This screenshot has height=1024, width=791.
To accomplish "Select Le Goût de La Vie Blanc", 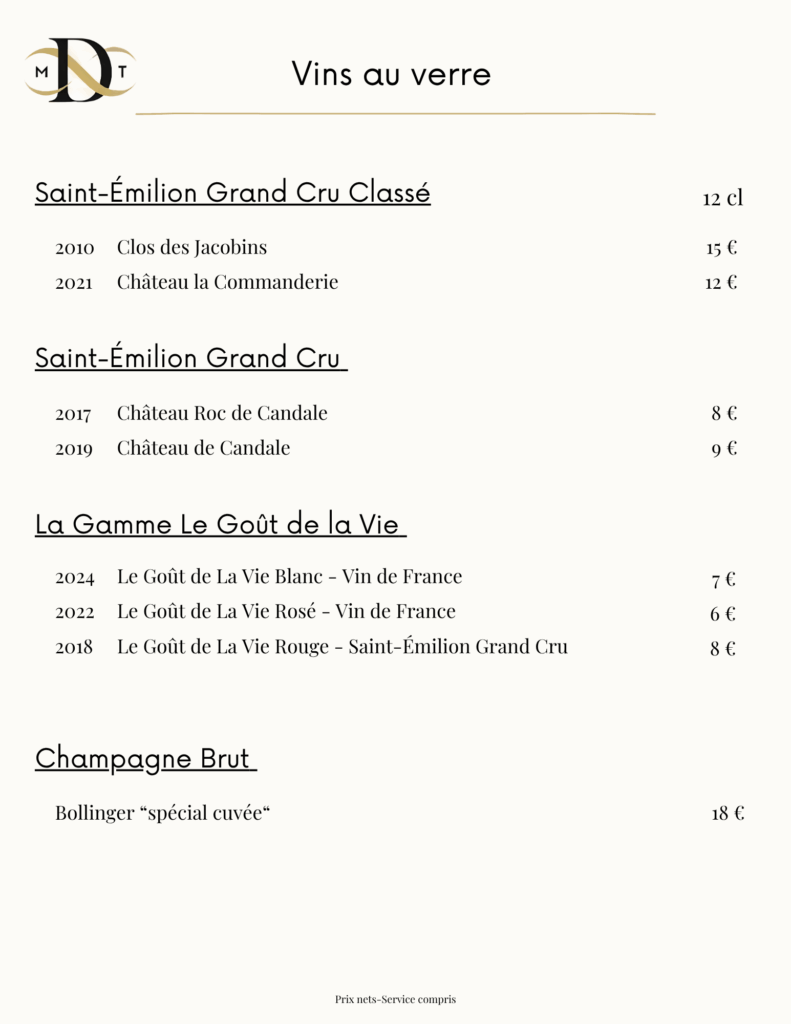I will coord(289,577).
